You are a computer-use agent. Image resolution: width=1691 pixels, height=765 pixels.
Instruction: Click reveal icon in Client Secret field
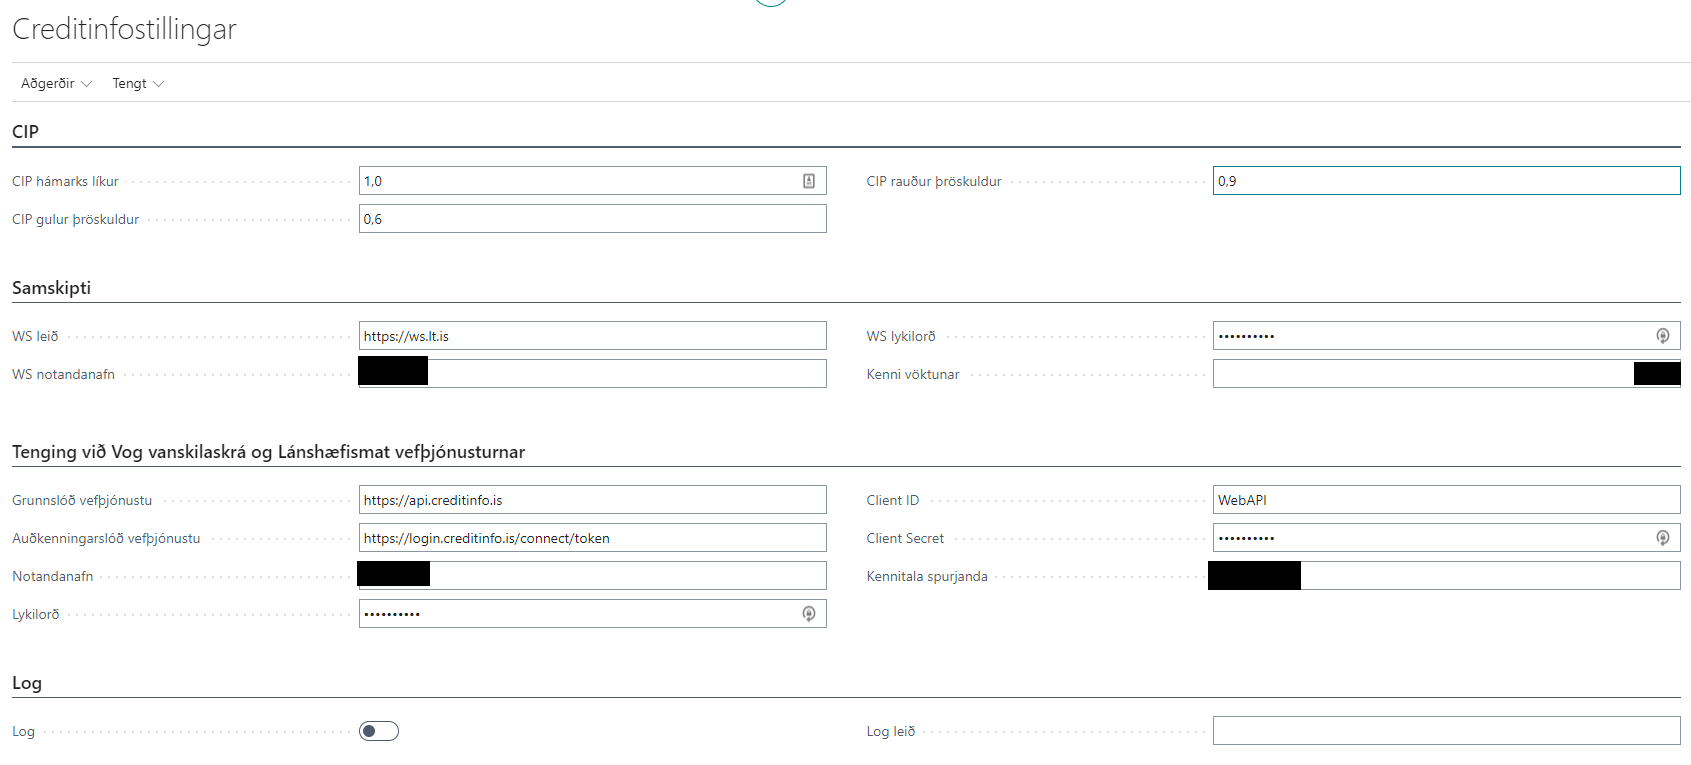pyautogui.click(x=1662, y=538)
